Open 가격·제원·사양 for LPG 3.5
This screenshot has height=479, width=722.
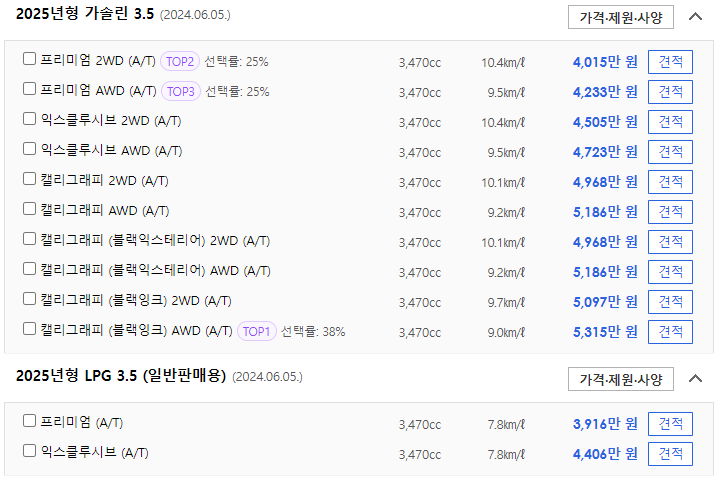click(621, 379)
